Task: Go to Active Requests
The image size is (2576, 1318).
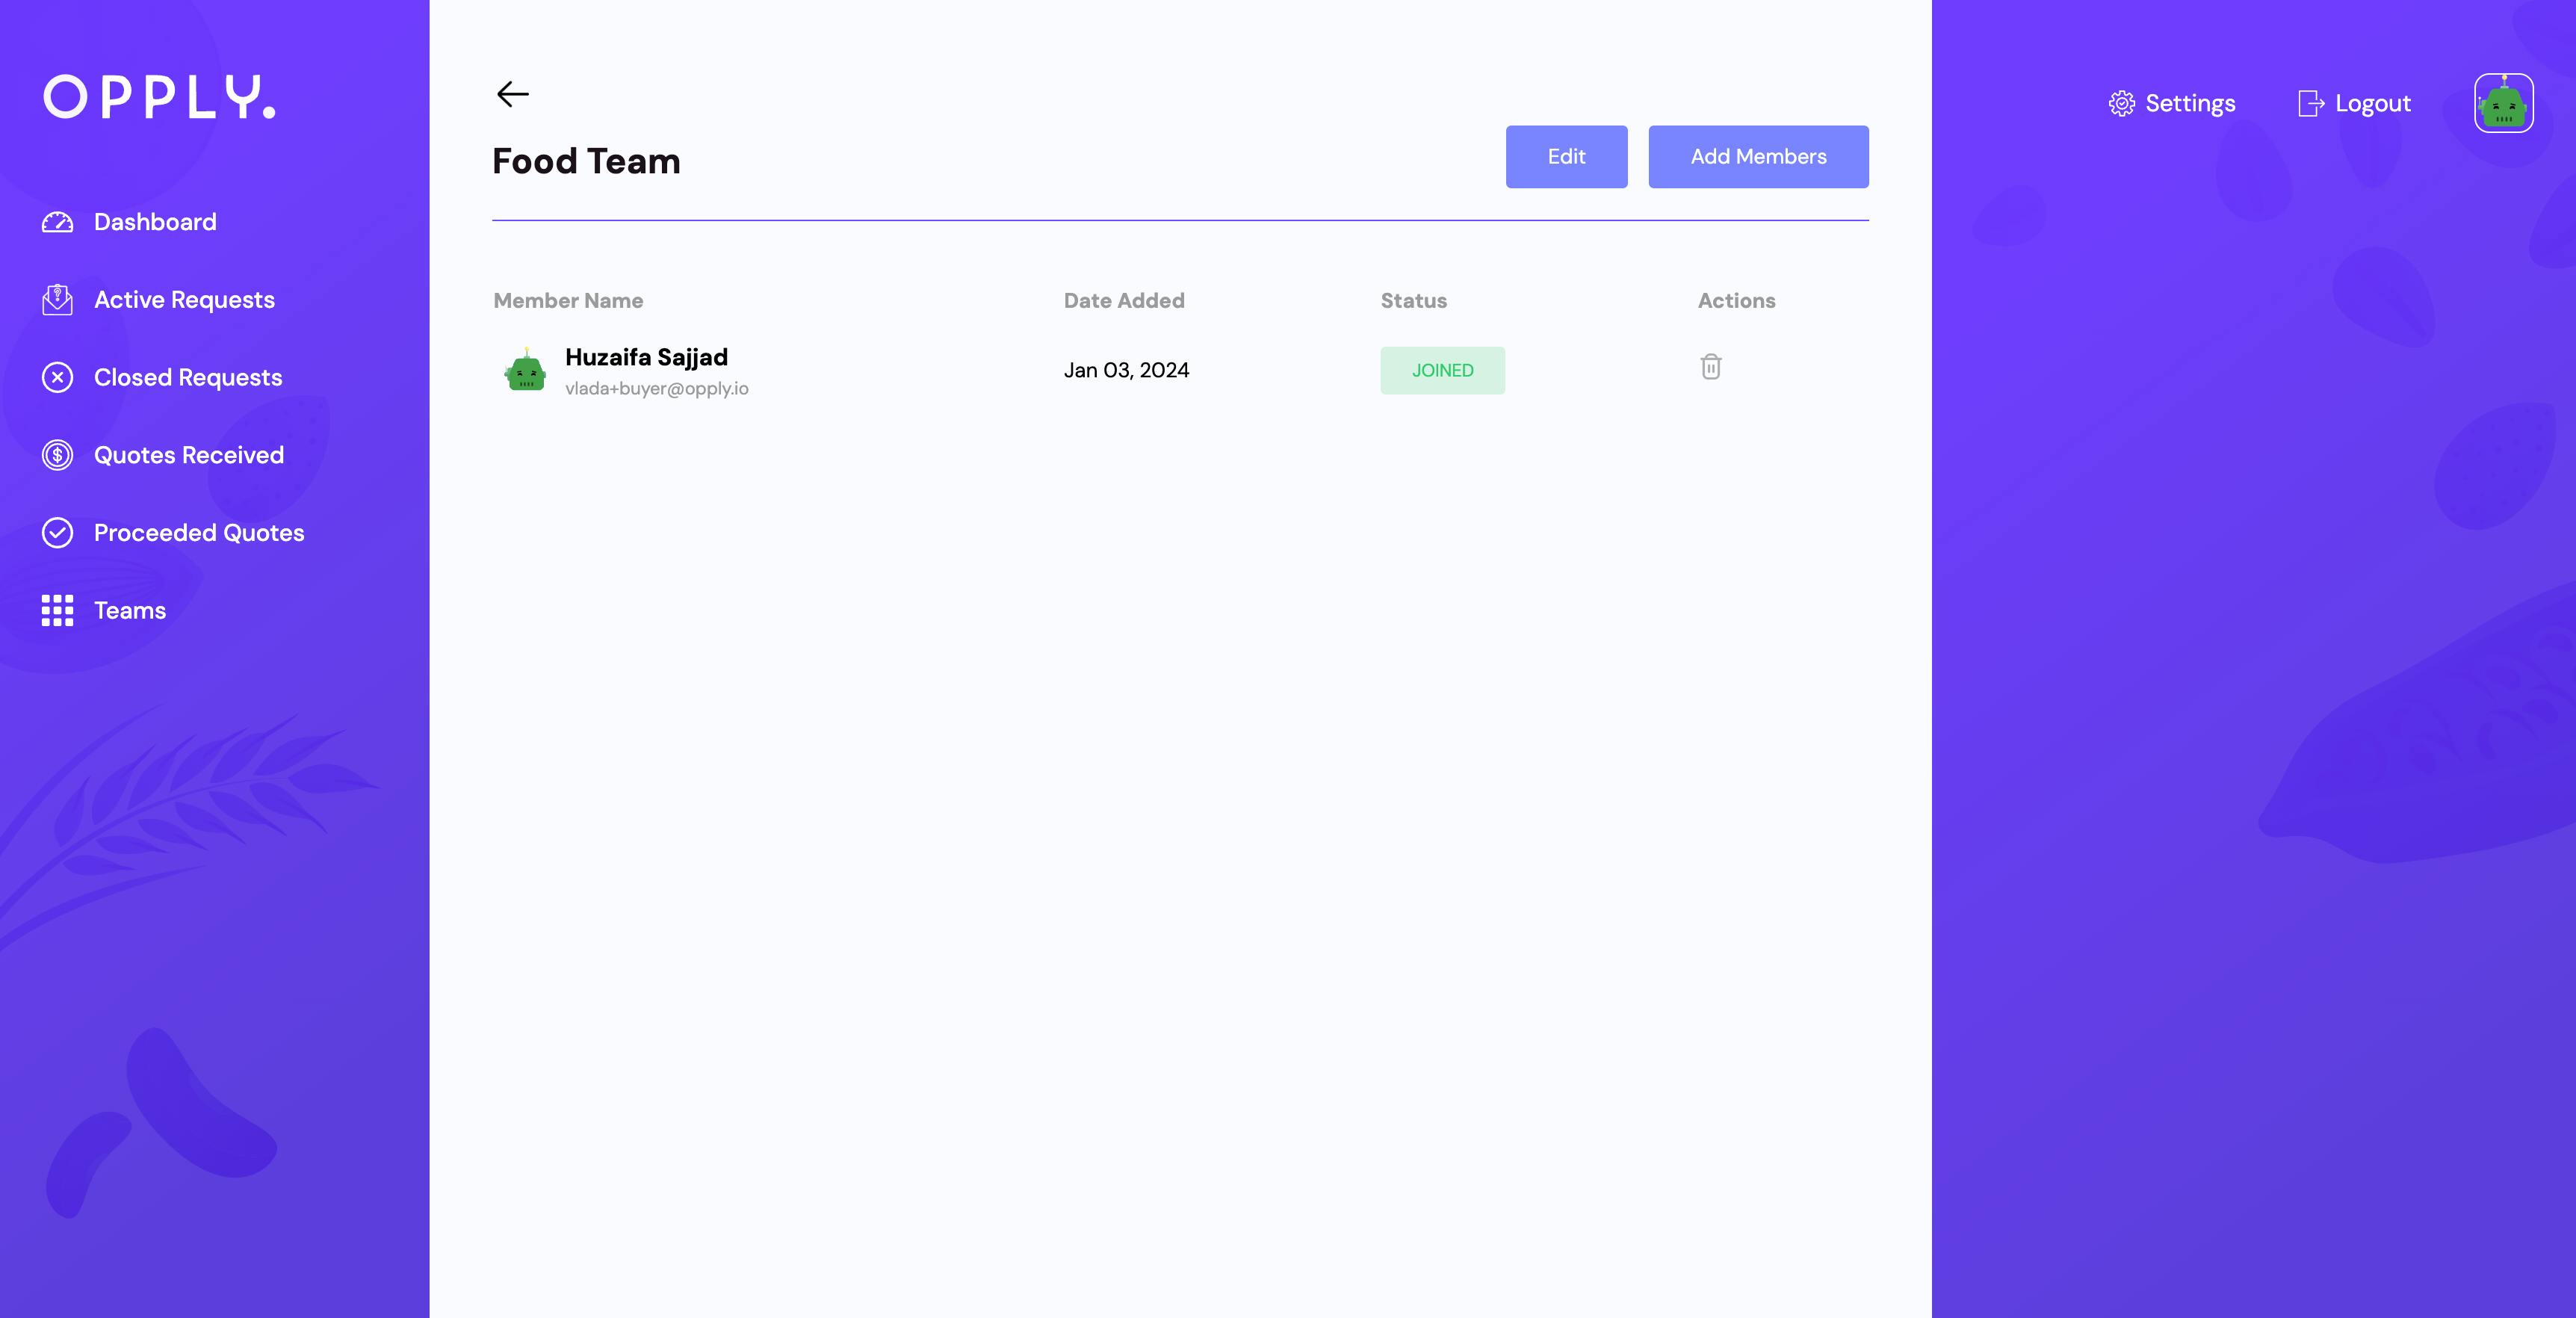Action: point(184,300)
